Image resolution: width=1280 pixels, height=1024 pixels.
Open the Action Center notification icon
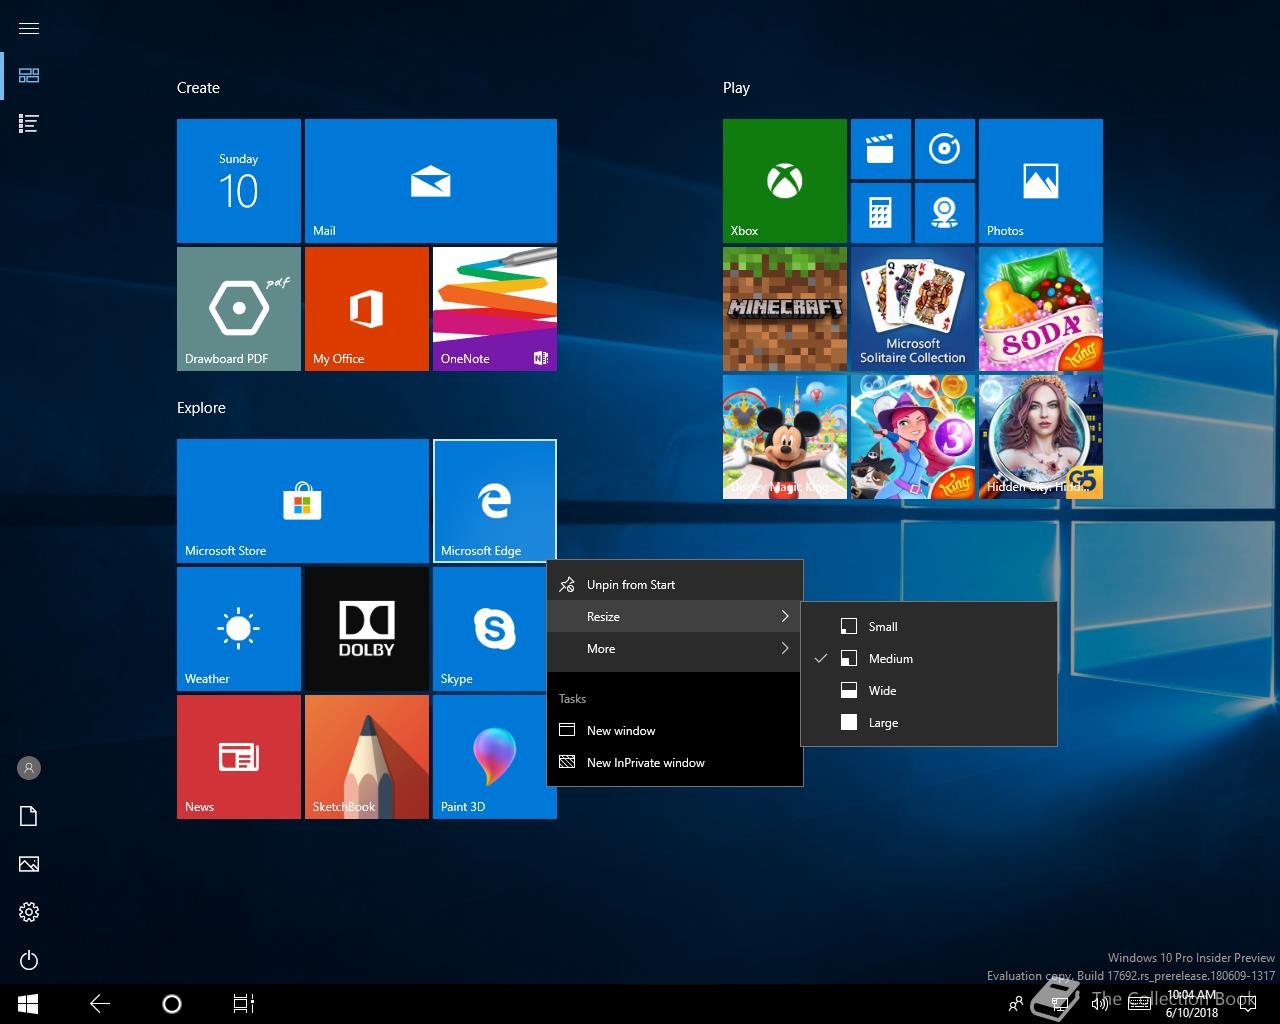(1246, 1004)
